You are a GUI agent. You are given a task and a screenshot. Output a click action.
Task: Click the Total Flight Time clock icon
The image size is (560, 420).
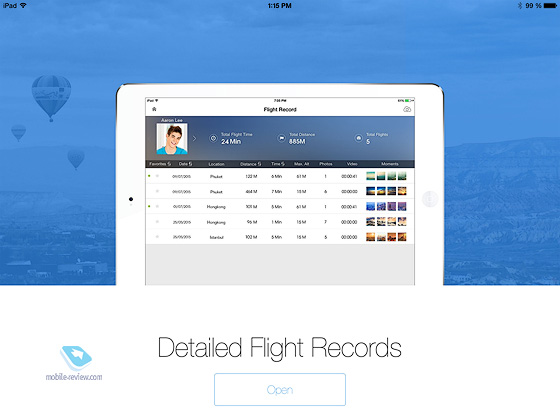[x=213, y=138]
